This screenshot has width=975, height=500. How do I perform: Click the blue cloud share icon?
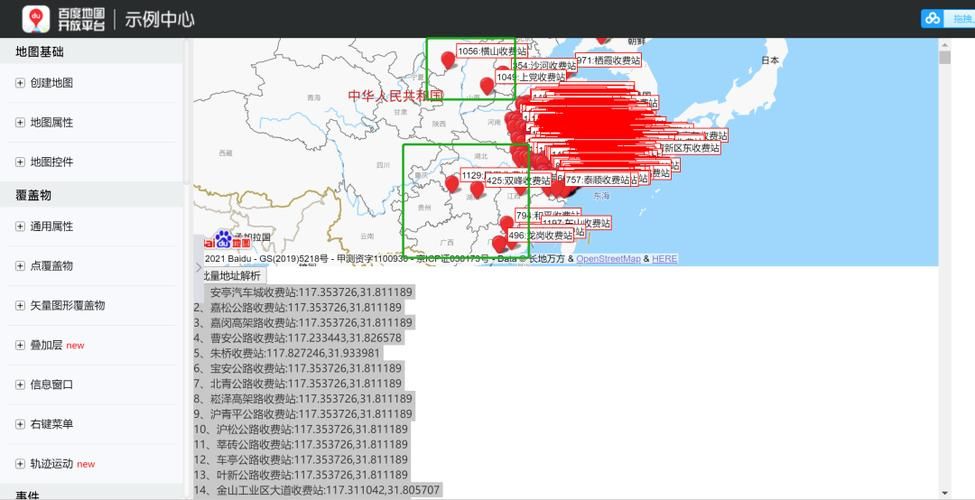coord(932,19)
